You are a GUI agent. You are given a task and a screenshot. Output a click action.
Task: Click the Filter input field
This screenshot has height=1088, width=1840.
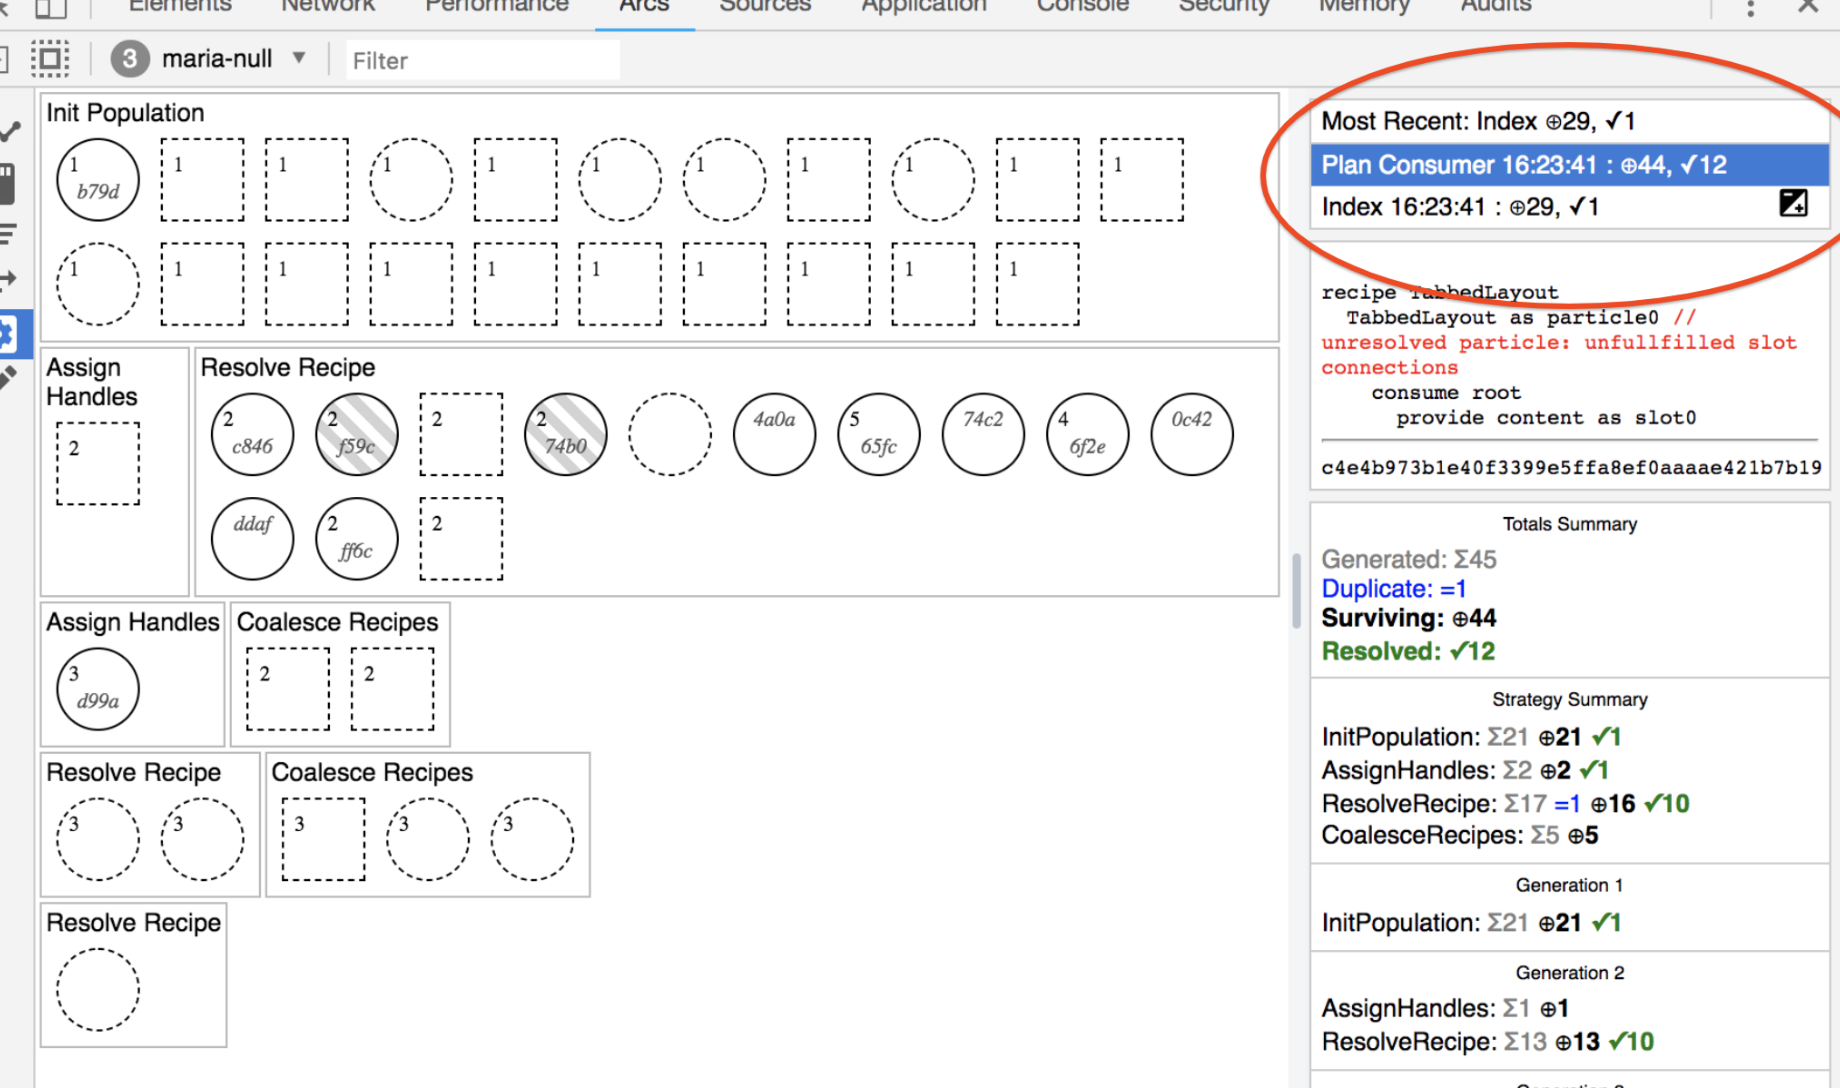(x=482, y=59)
